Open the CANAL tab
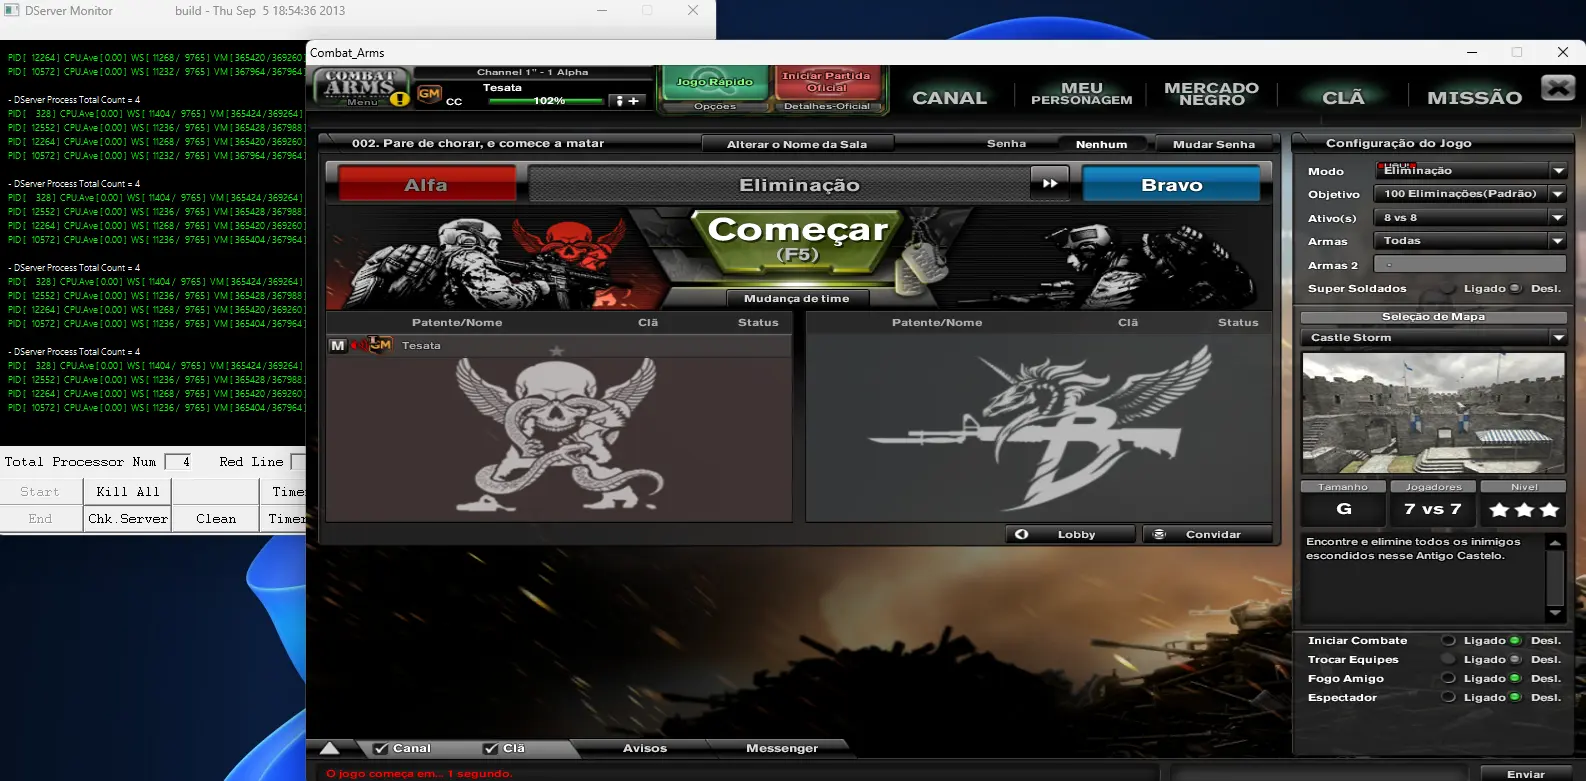1586x781 pixels. (x=949, y=98)
